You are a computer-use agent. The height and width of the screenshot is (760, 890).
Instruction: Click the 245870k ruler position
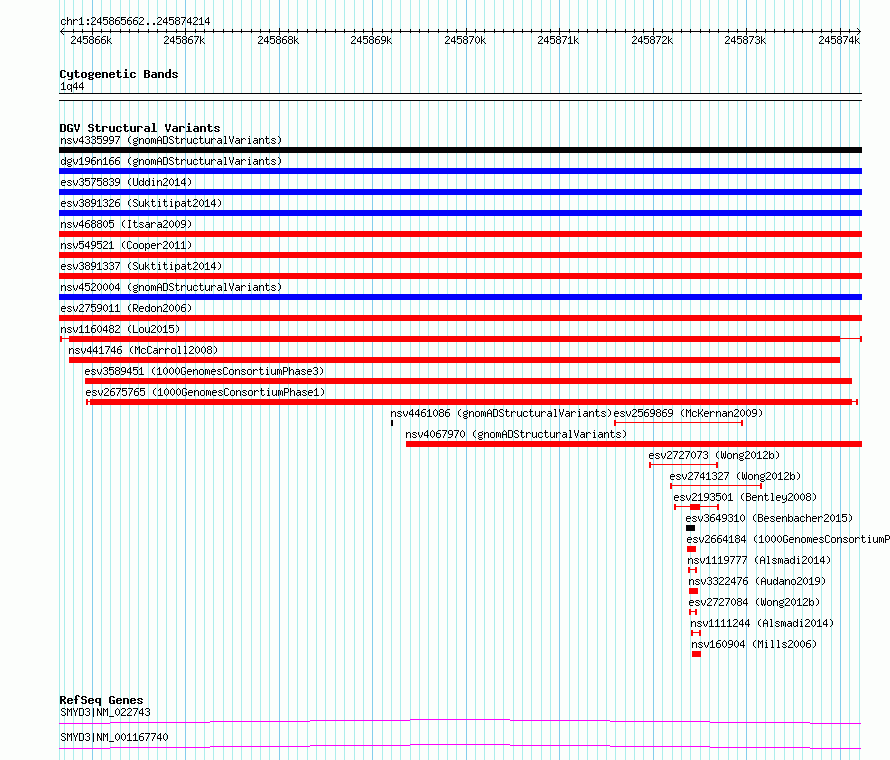(x=465, y=40)
